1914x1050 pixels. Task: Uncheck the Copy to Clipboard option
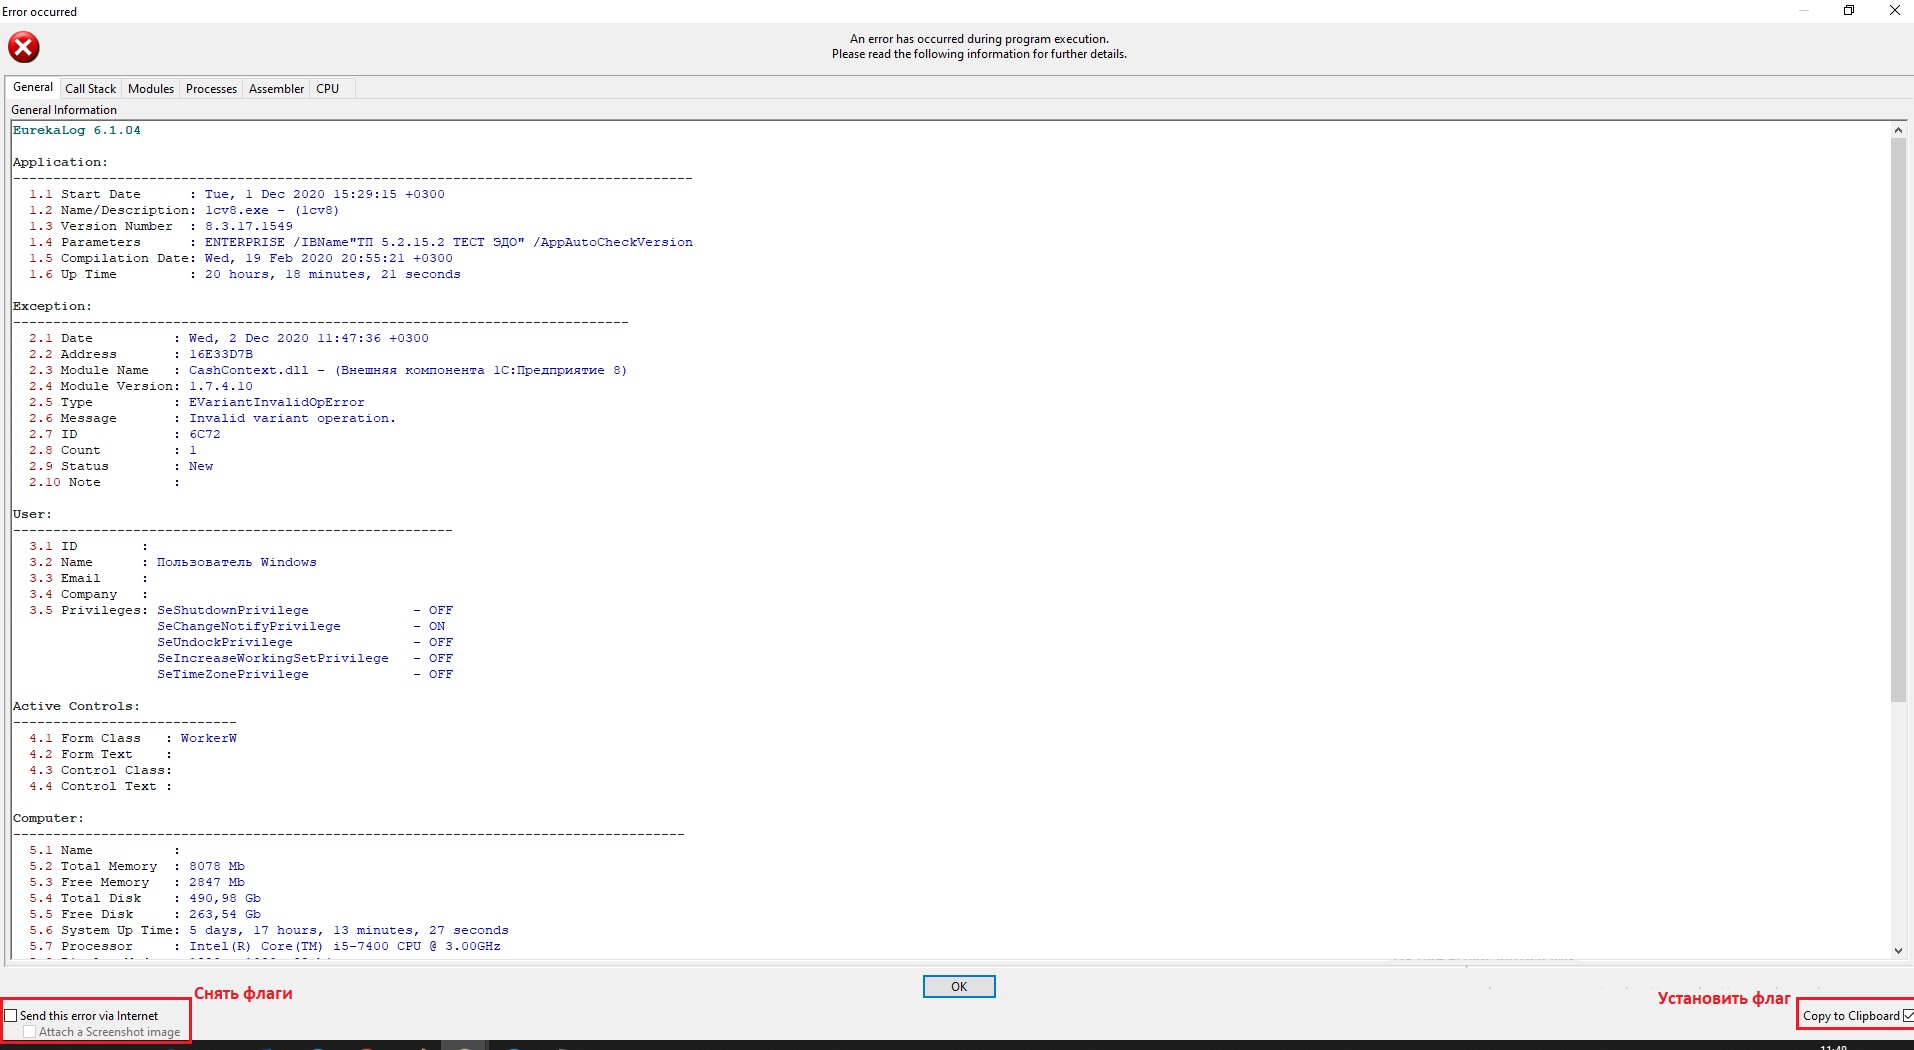(x=1908, y=1015)
